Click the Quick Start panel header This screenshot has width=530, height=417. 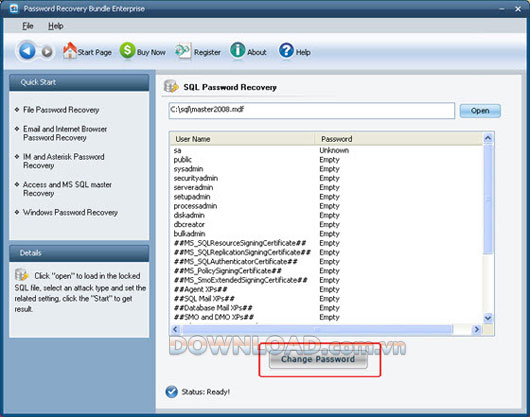tap(79, 82)
